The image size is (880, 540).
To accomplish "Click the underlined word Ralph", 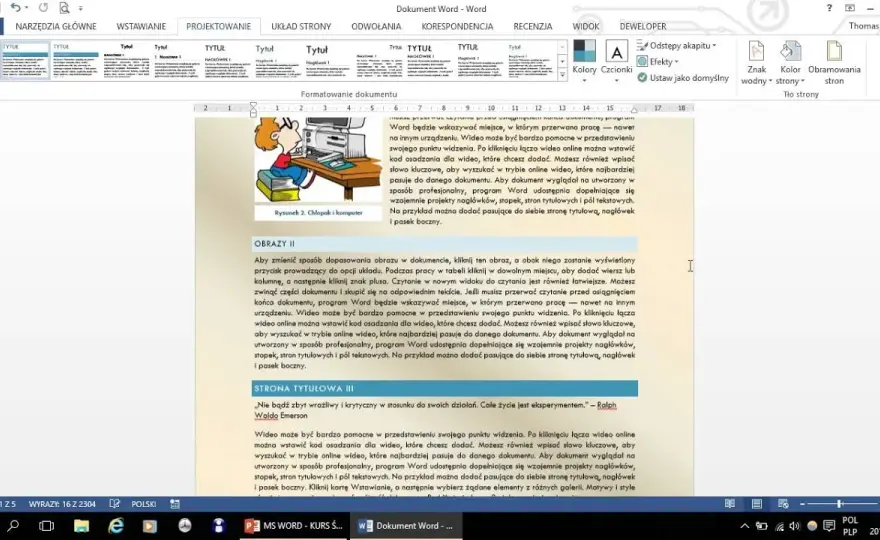I will [x=606, y=405].
